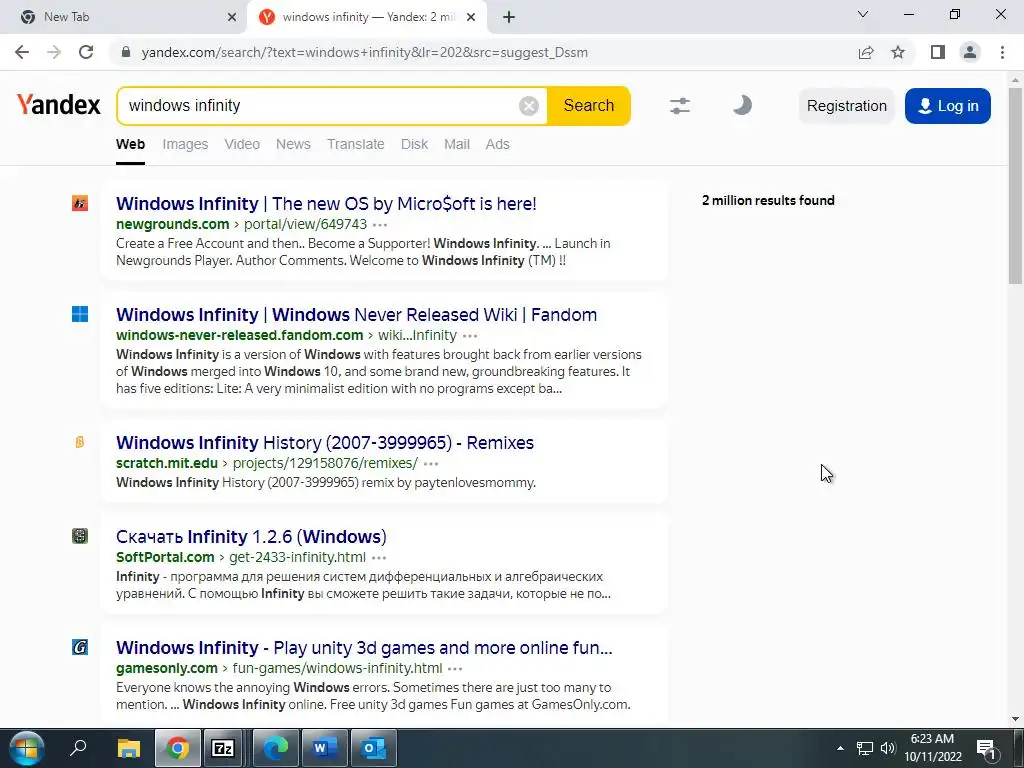Click the scrollbar down arrow
The height and width of the screenshot is (768, 1024).
(x=1015, y=719)
